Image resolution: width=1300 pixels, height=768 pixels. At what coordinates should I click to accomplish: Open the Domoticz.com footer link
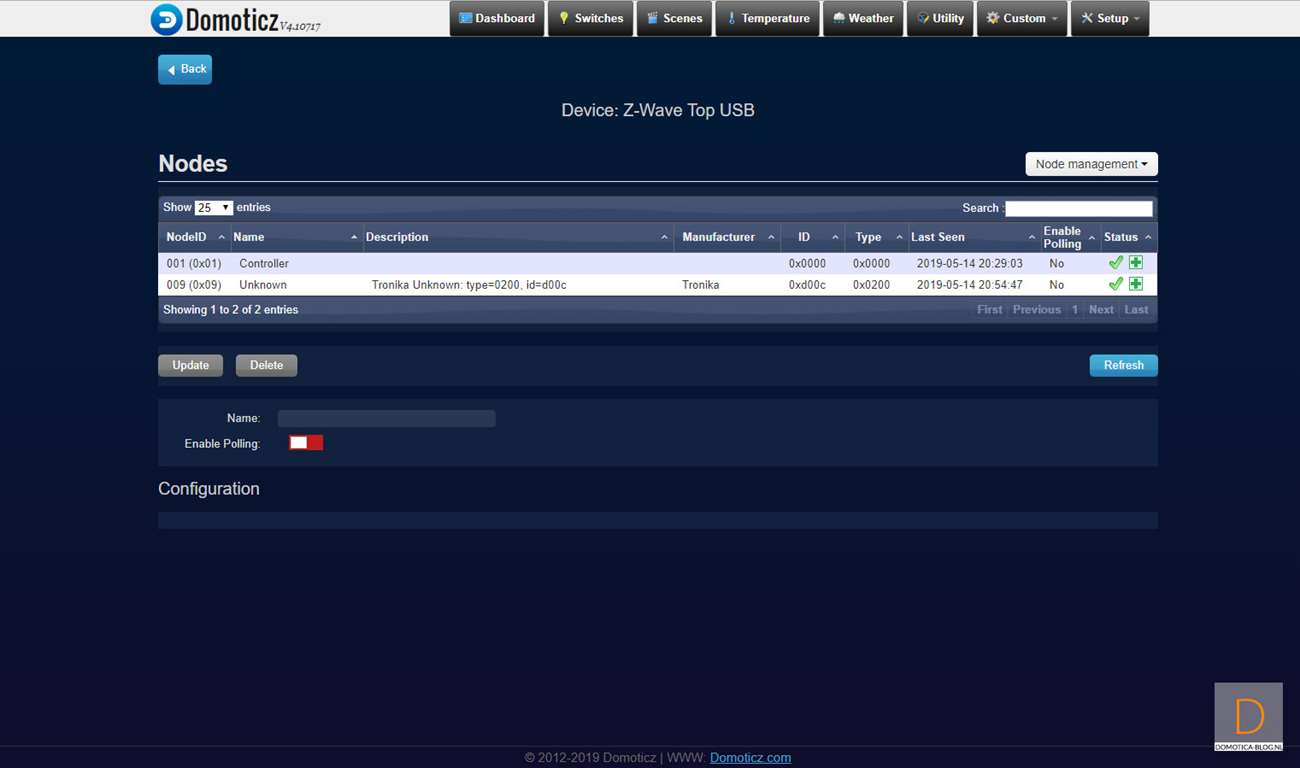point(750,758)
